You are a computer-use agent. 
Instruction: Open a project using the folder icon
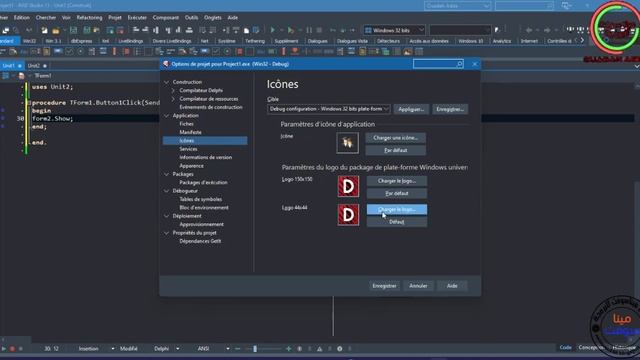point(56,30)
